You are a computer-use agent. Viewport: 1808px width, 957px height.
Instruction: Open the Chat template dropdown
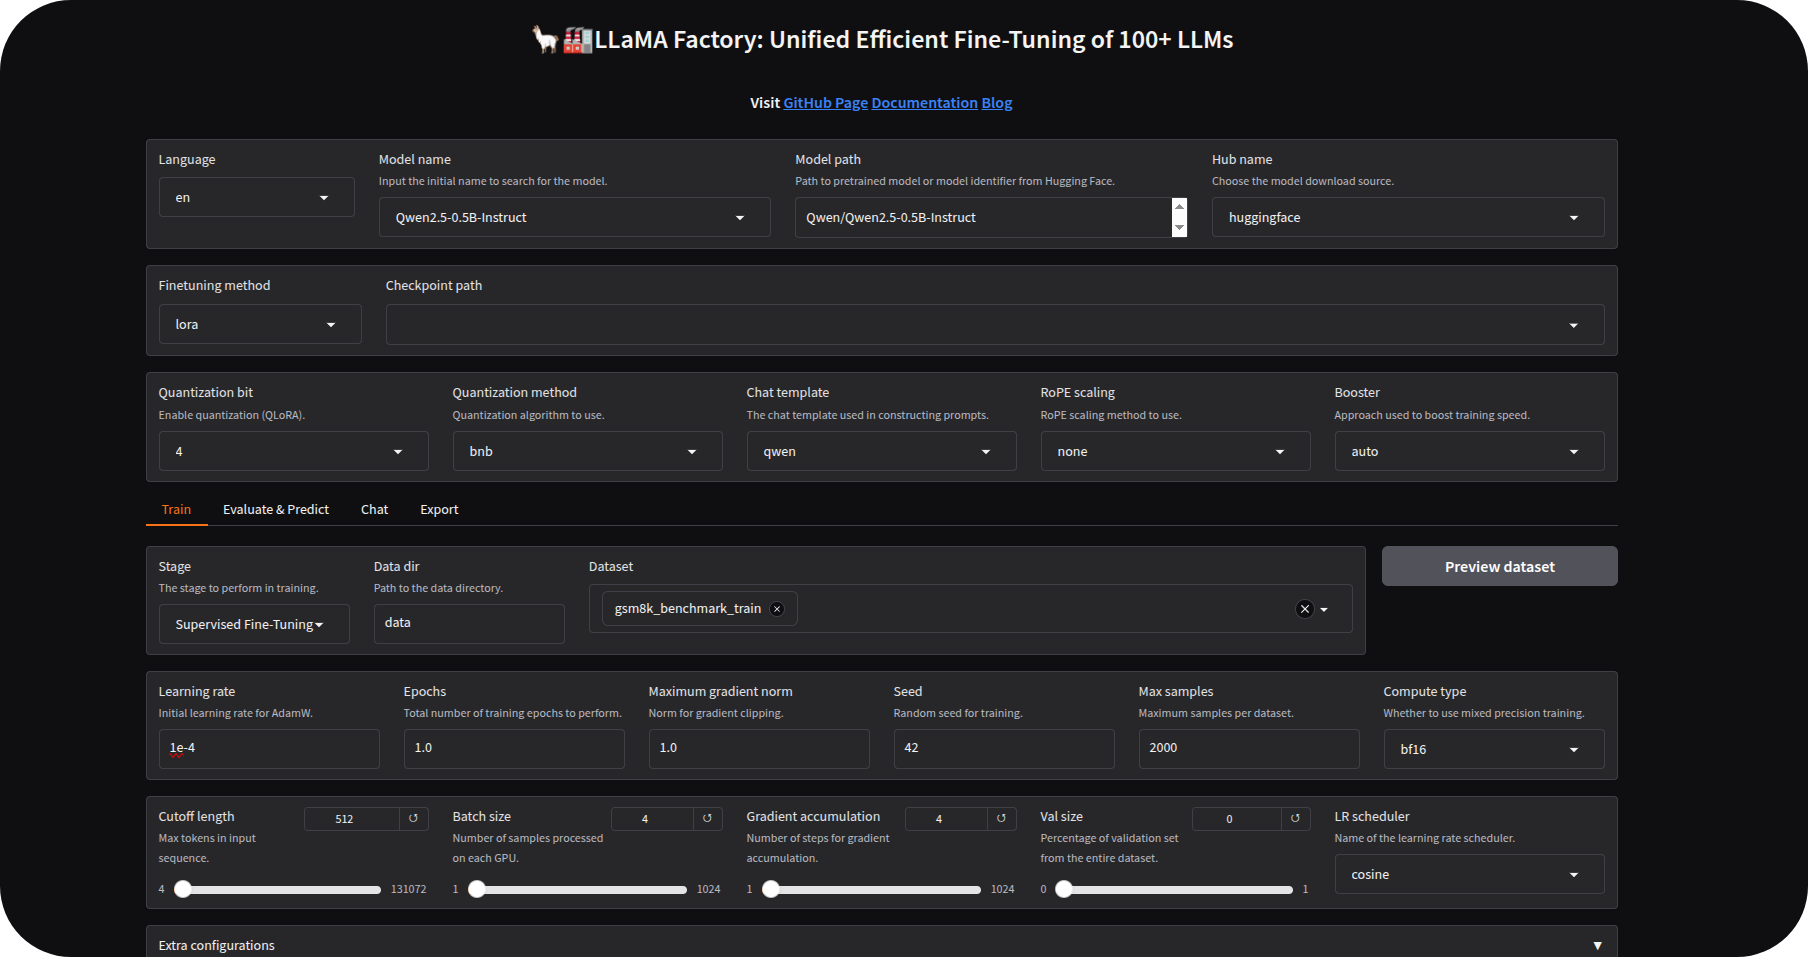coord(881,451)
